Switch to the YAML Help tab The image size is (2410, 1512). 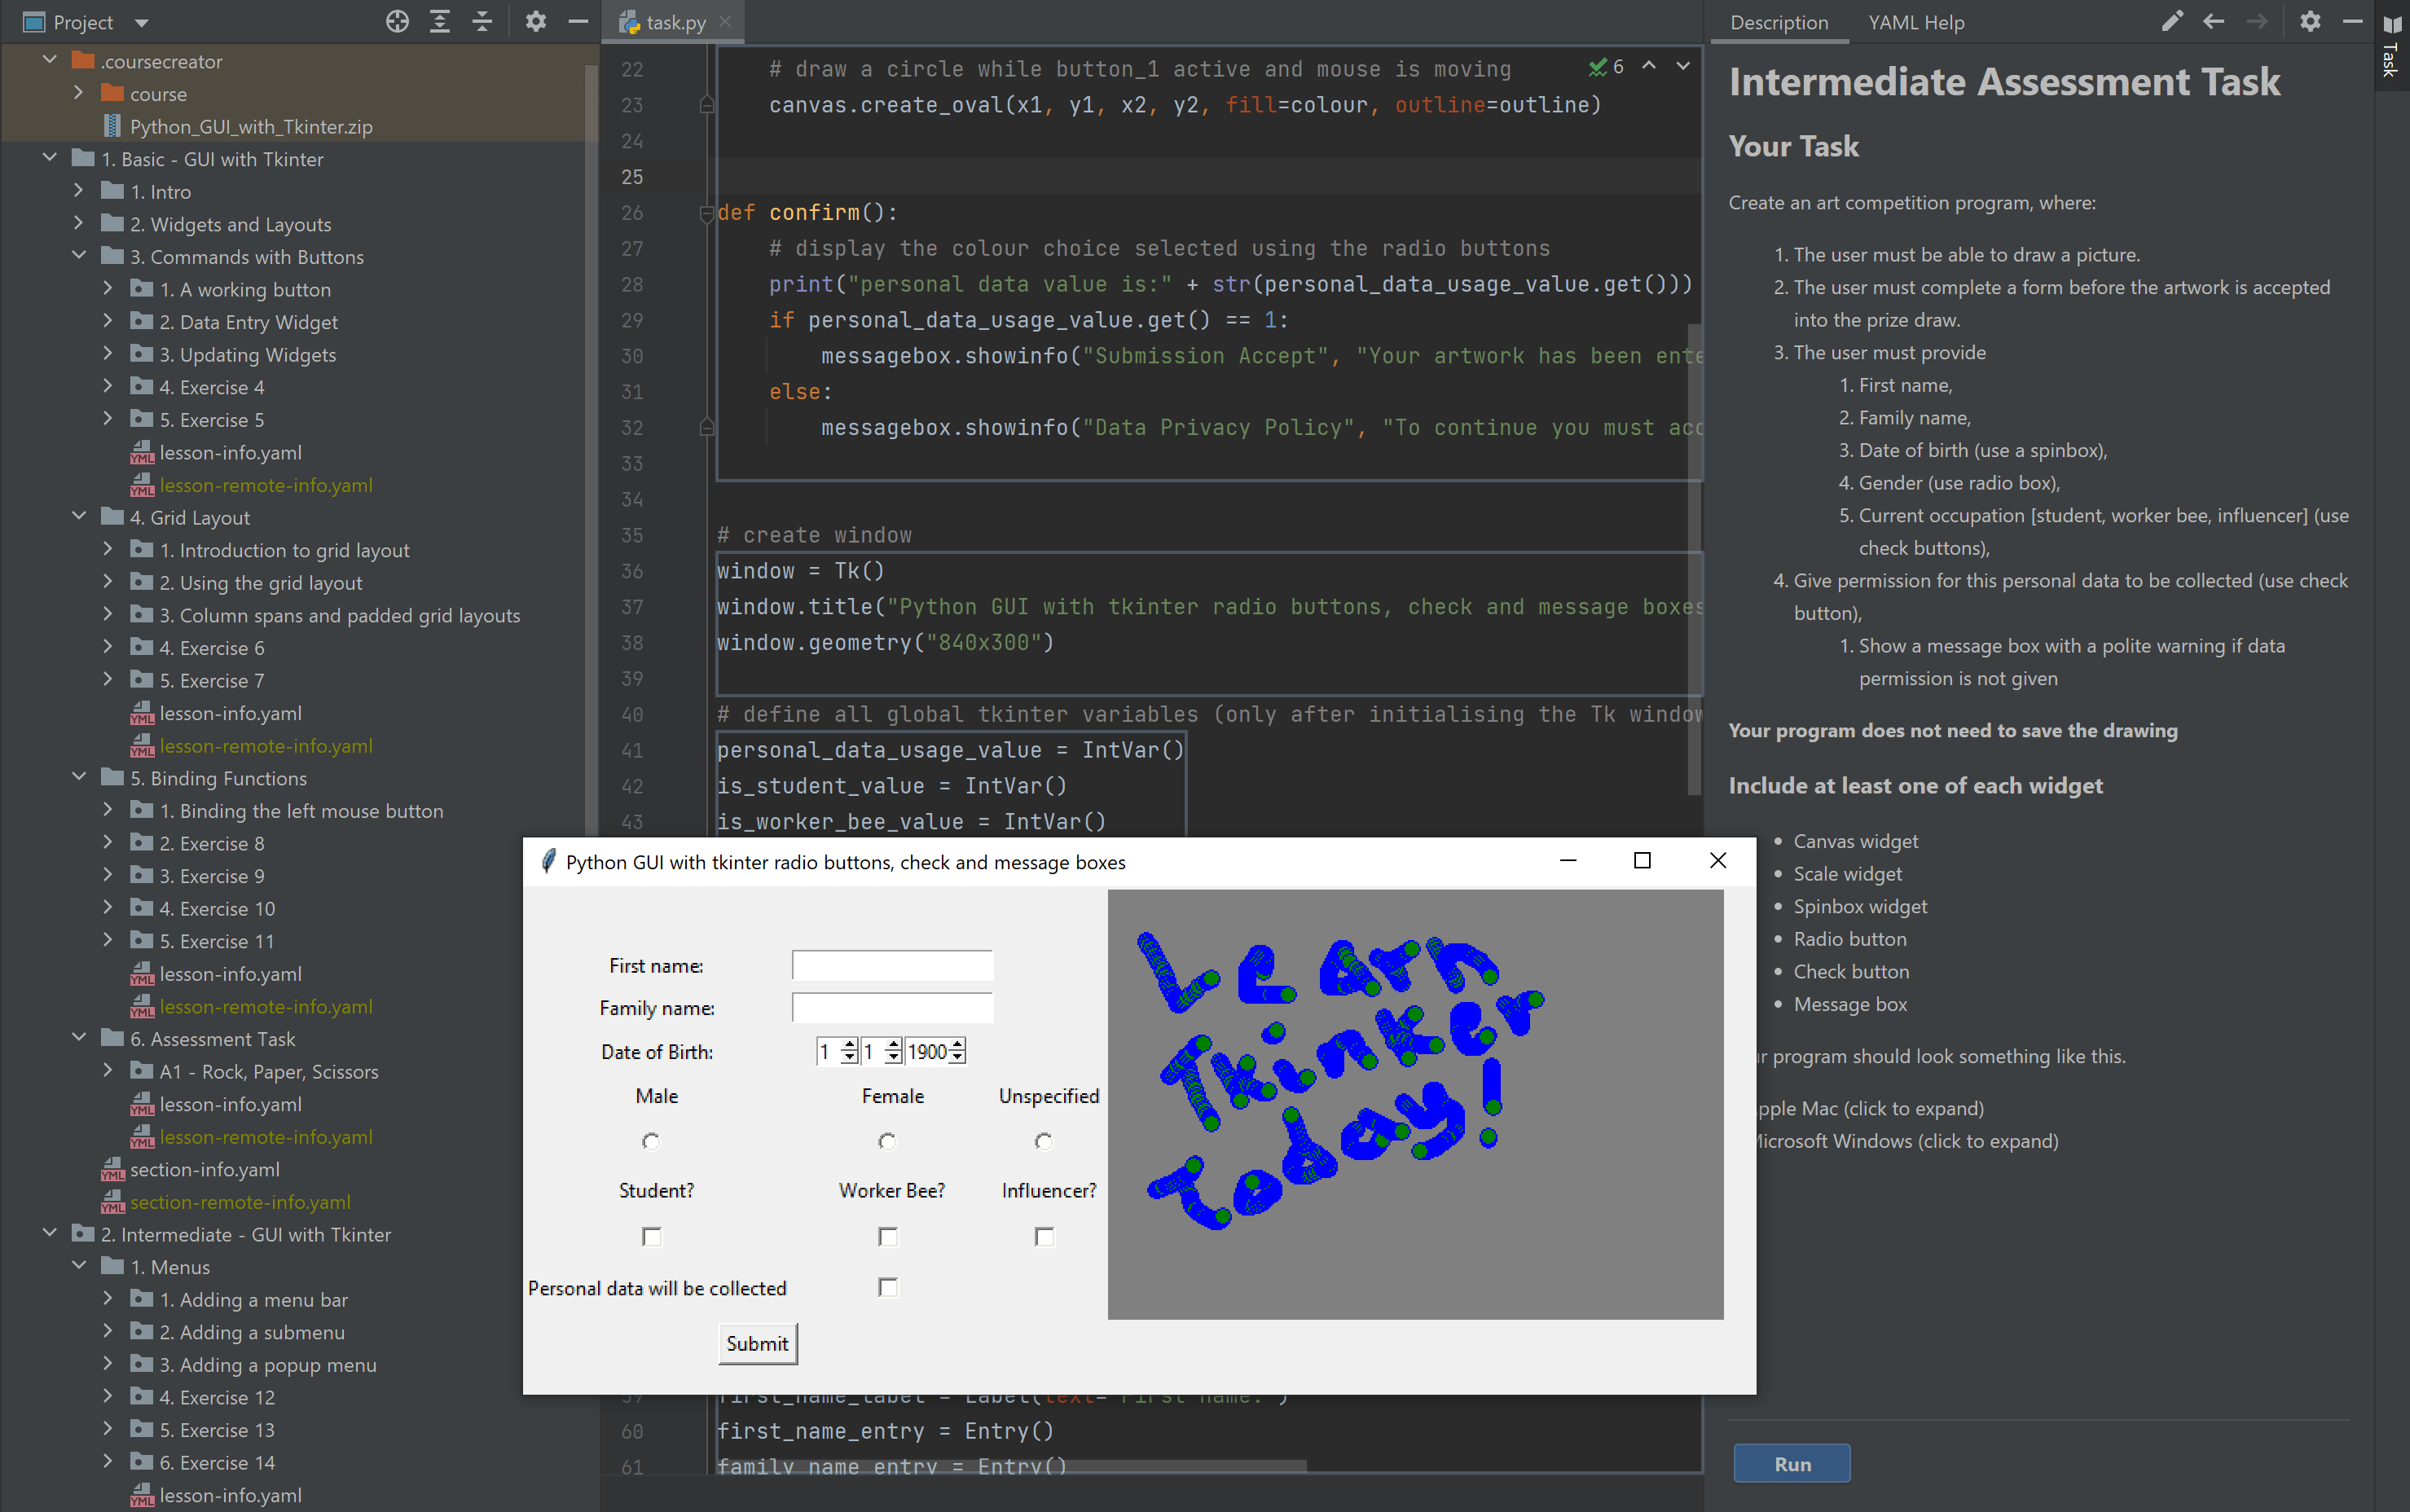pos(1915,21)
